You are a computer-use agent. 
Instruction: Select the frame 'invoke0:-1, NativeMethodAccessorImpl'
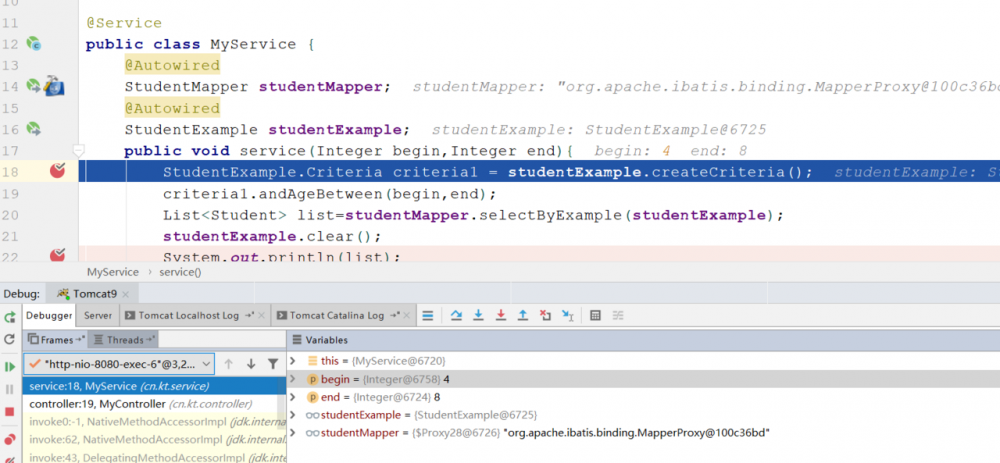[154, 422]
